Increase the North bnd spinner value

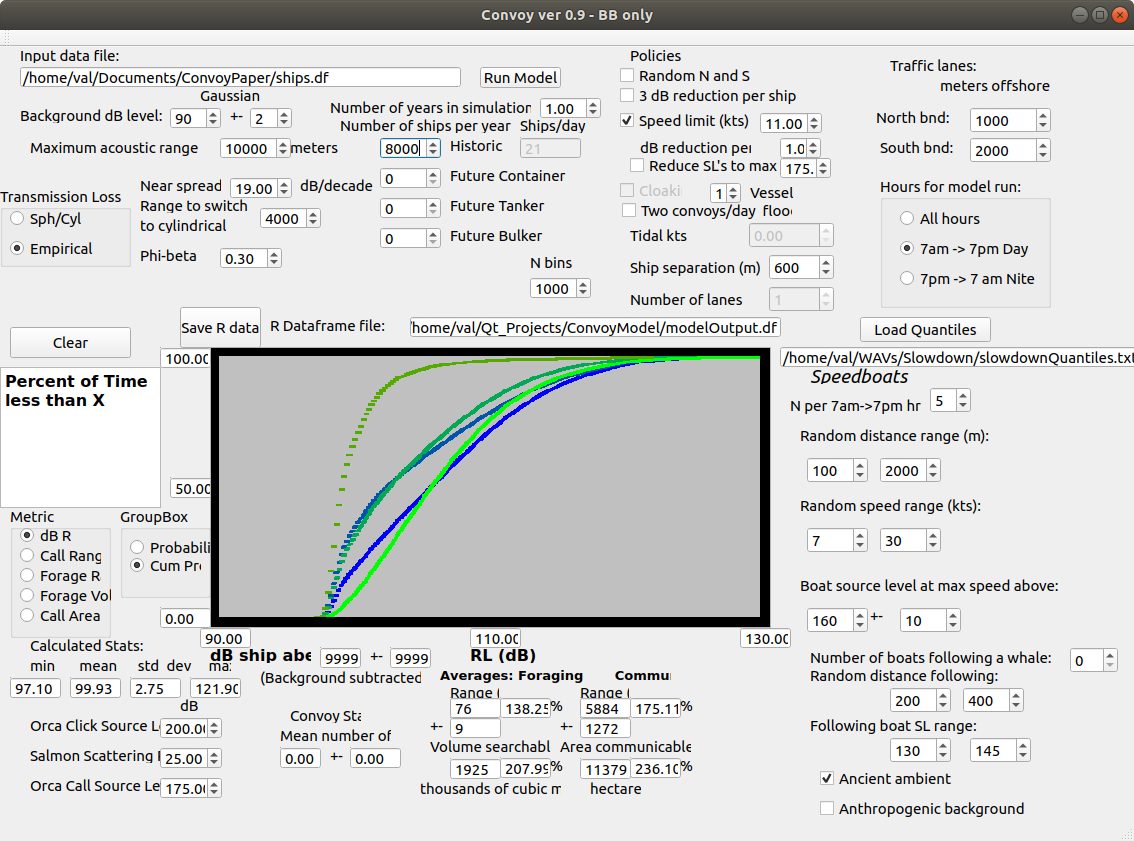coord(1043,116)
